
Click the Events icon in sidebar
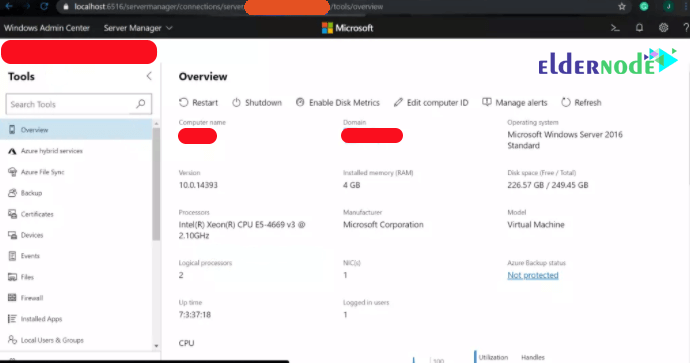tap(12, 256)
